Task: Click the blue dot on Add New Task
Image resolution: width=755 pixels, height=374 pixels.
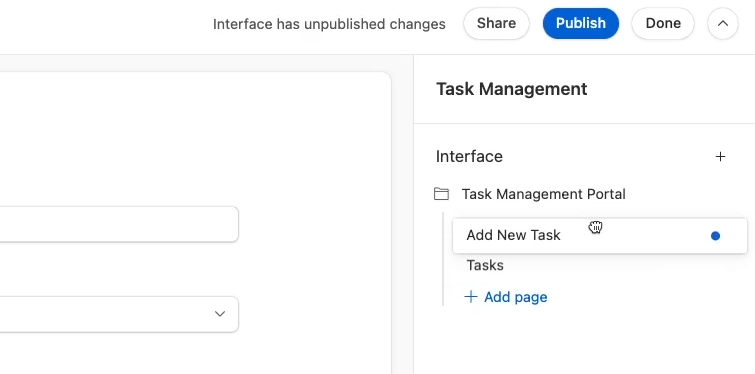Action: [x=715, y=236]
